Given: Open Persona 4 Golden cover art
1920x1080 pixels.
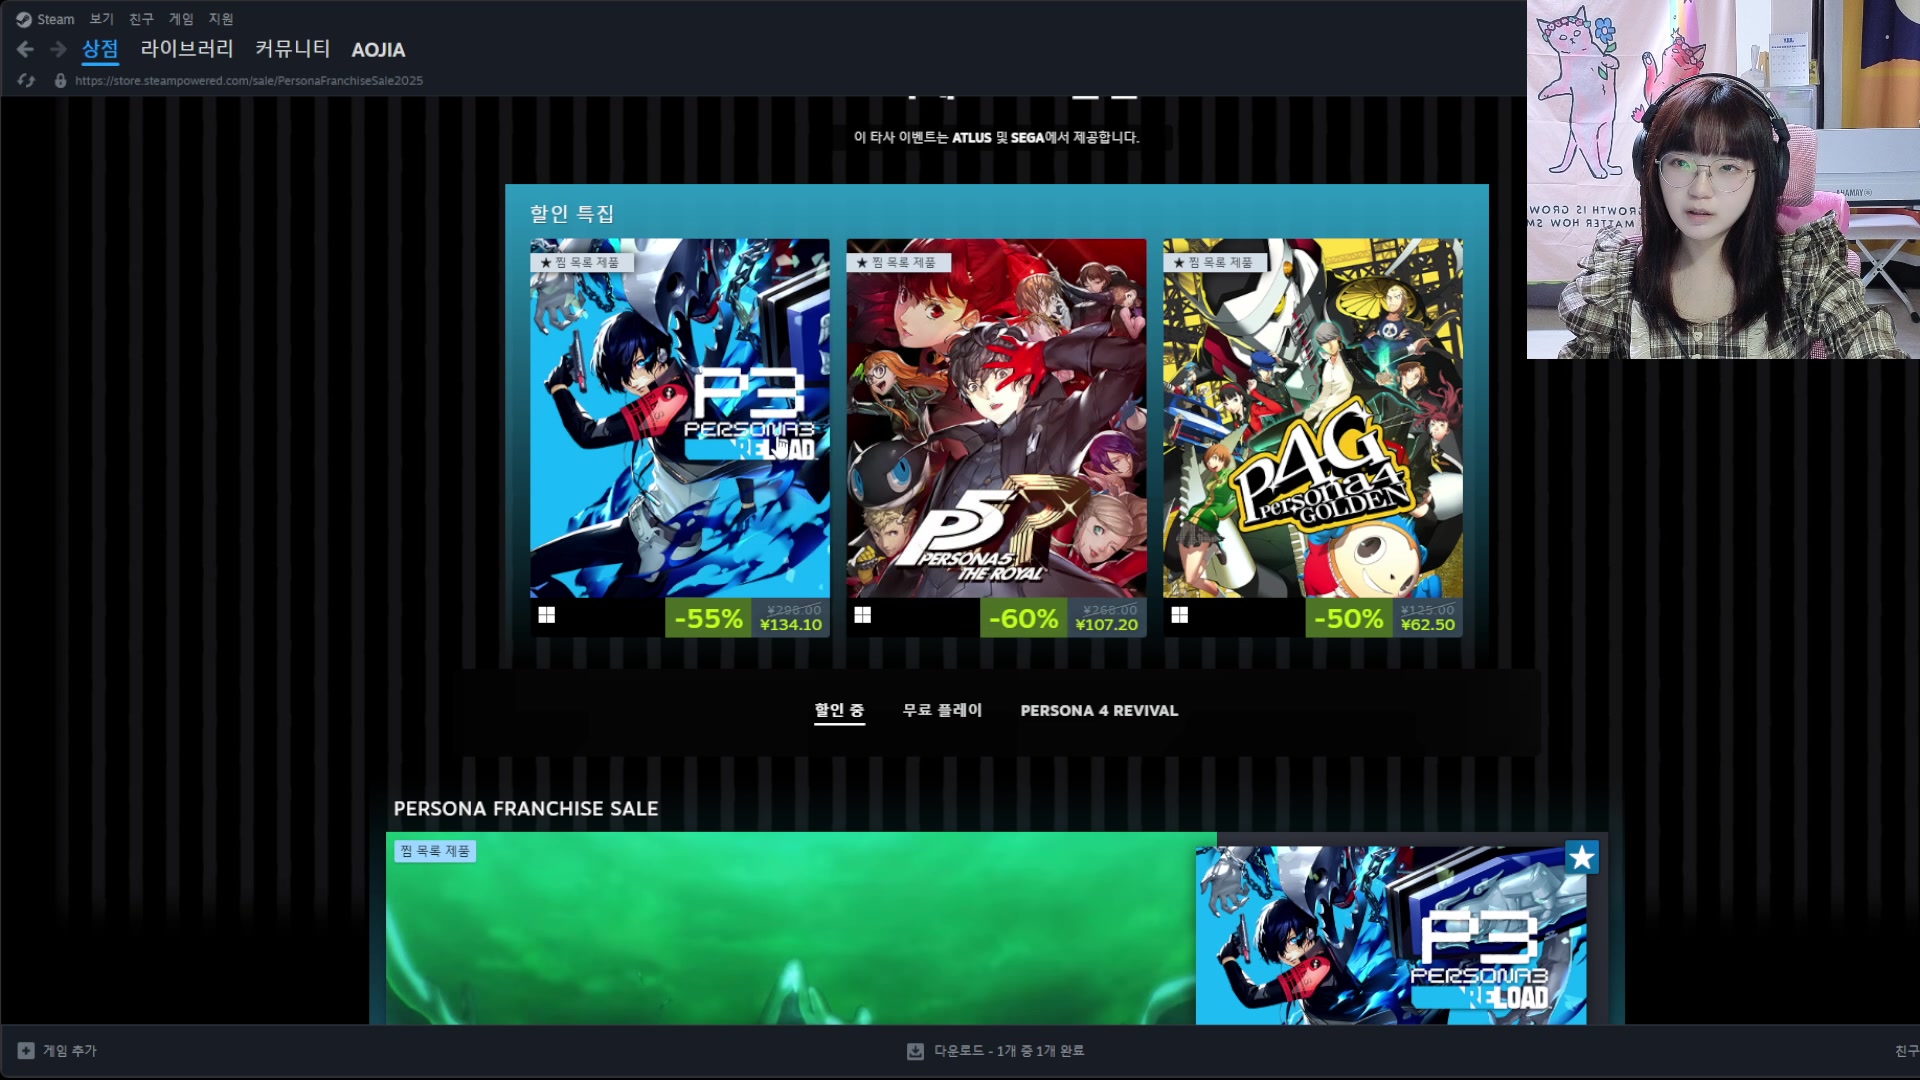Looking at the screenshot, I should 1313,418.
